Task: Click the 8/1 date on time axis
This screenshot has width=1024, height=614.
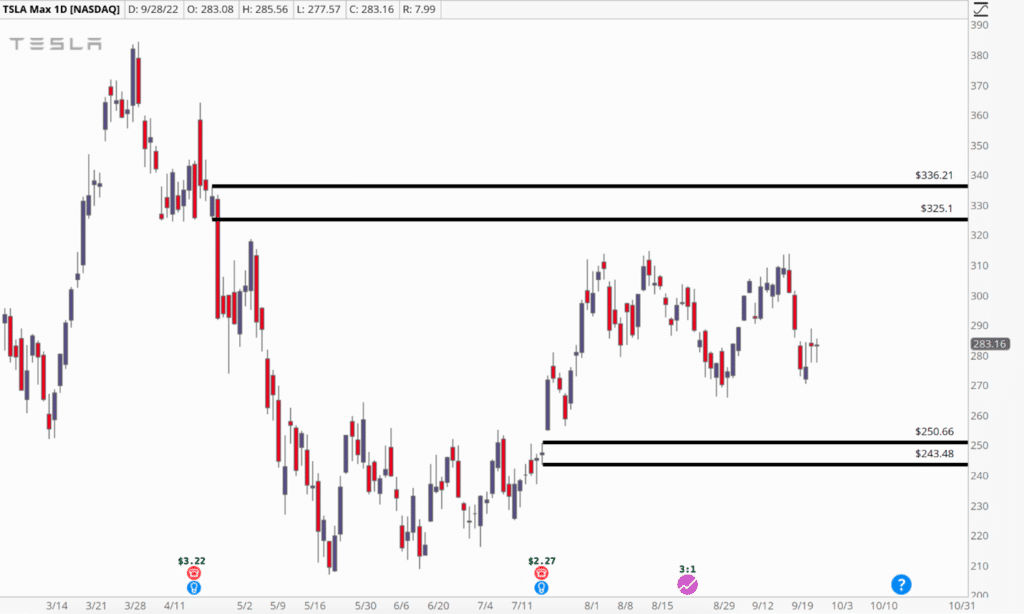Action: [592, 606]
